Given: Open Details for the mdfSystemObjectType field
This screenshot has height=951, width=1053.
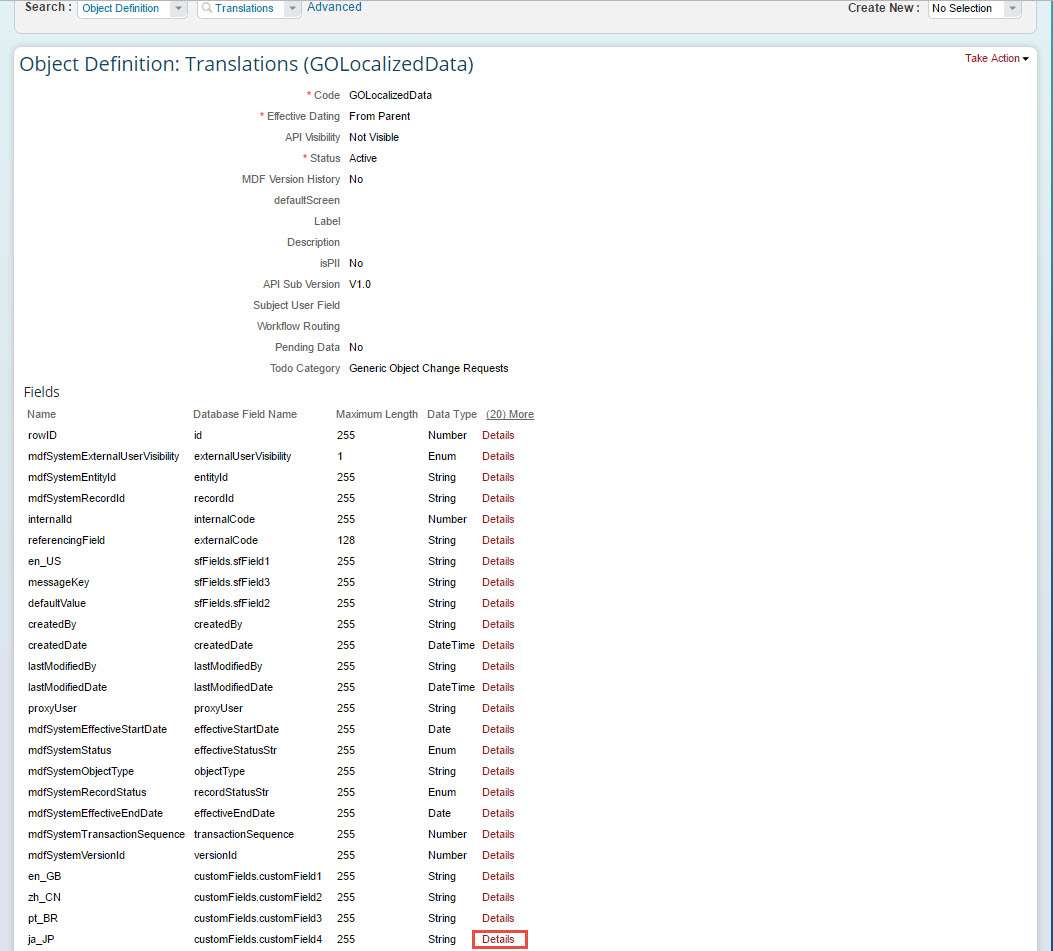Looking at the screenshot, I should [498, 771].
